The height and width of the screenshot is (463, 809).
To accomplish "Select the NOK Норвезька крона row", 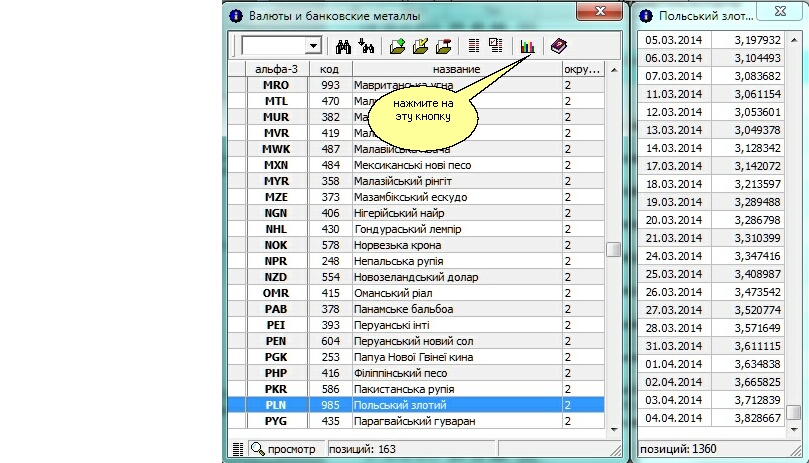I will [416, 245].
